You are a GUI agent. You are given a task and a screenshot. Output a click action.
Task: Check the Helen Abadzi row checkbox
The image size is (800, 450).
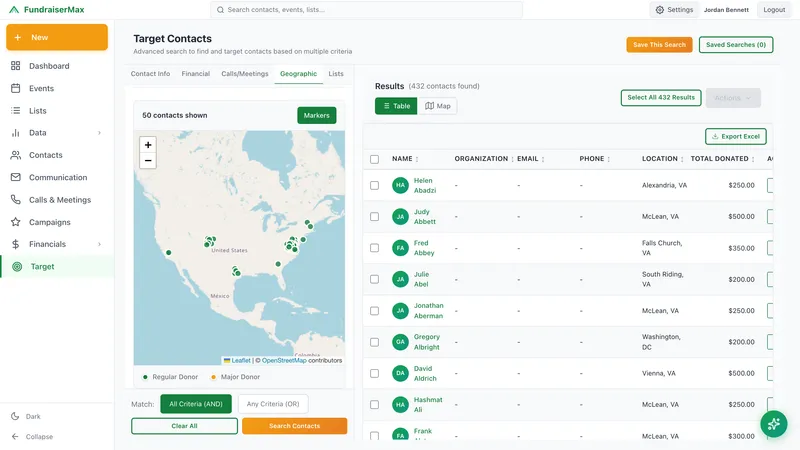point(374,185)
